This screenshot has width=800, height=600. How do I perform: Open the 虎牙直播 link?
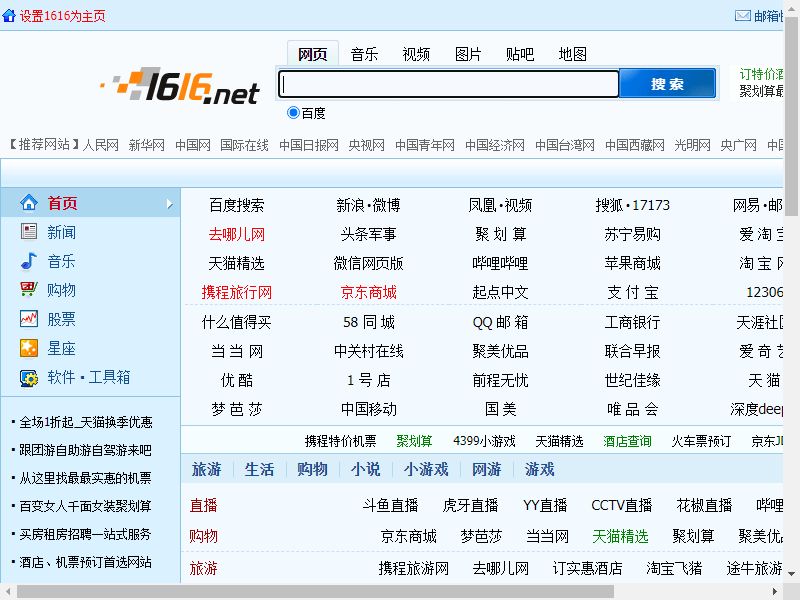pyautogui.click(x=470, y=505)
